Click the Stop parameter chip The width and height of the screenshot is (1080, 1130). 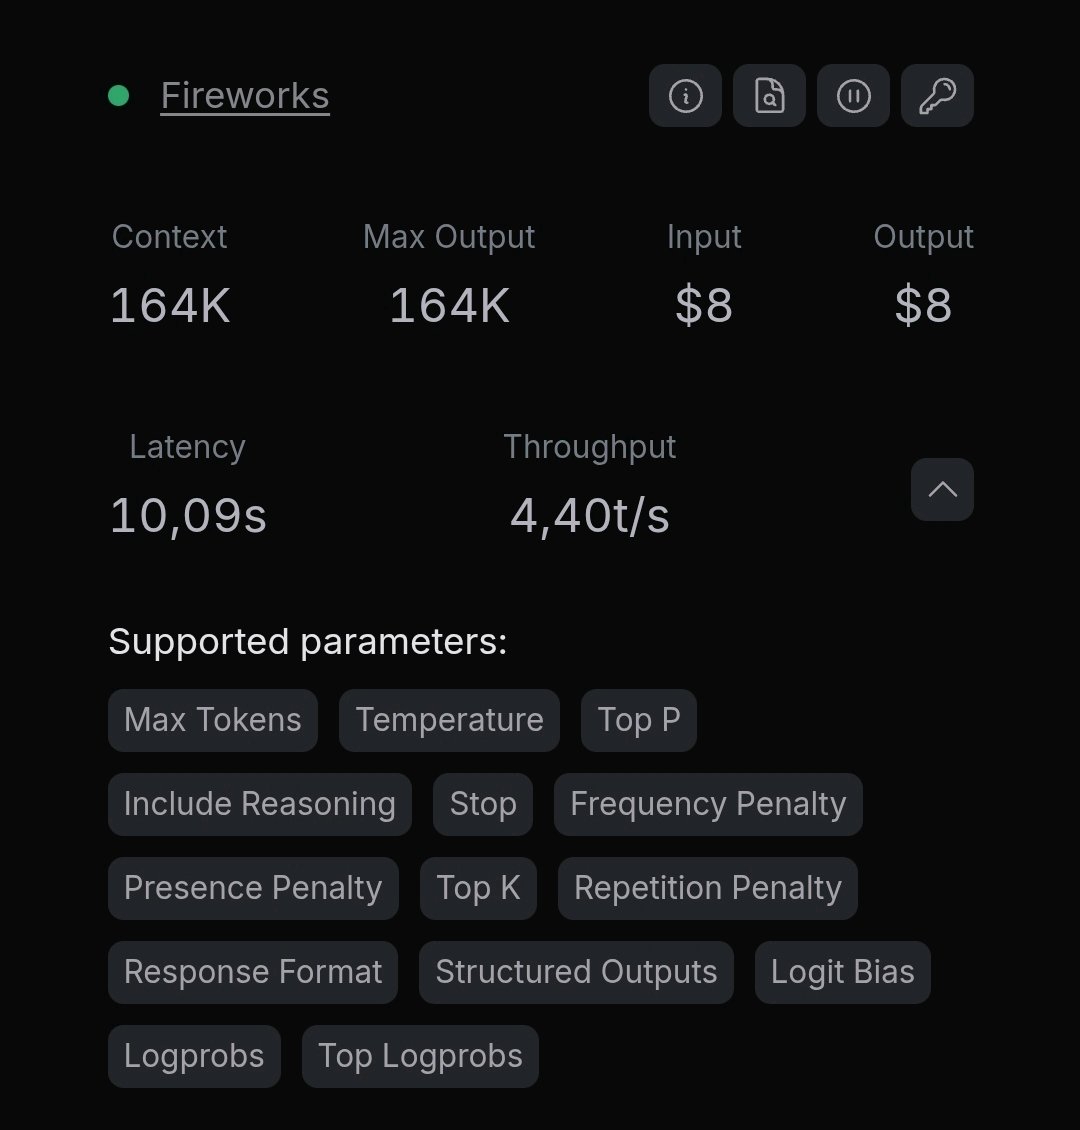click(483, 804)
